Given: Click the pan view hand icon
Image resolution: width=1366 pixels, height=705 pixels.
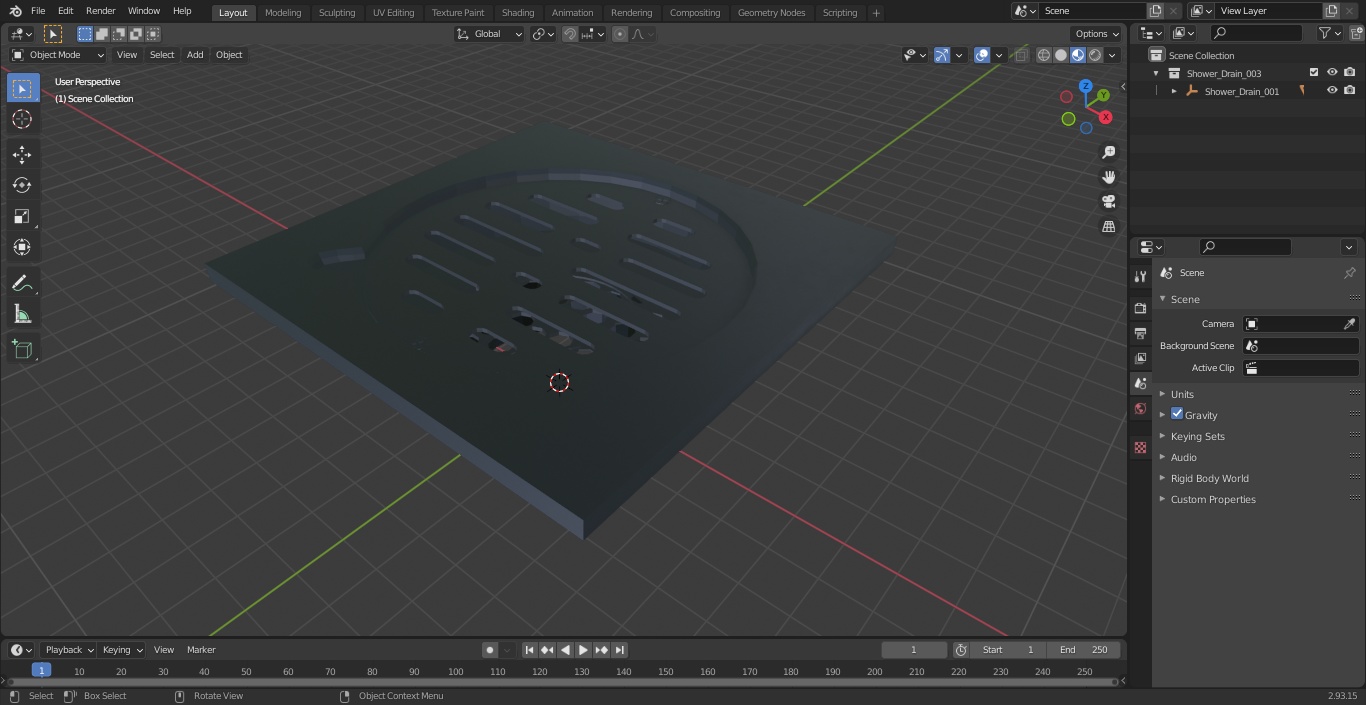Looking at the screenshot, I should pyautogui.click(x=1108, y=177).
